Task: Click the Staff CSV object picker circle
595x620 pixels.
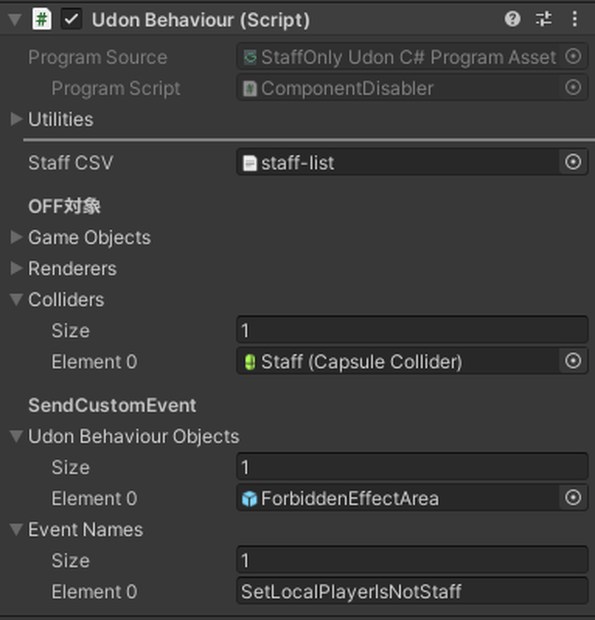Action: [x=573, y=162]
